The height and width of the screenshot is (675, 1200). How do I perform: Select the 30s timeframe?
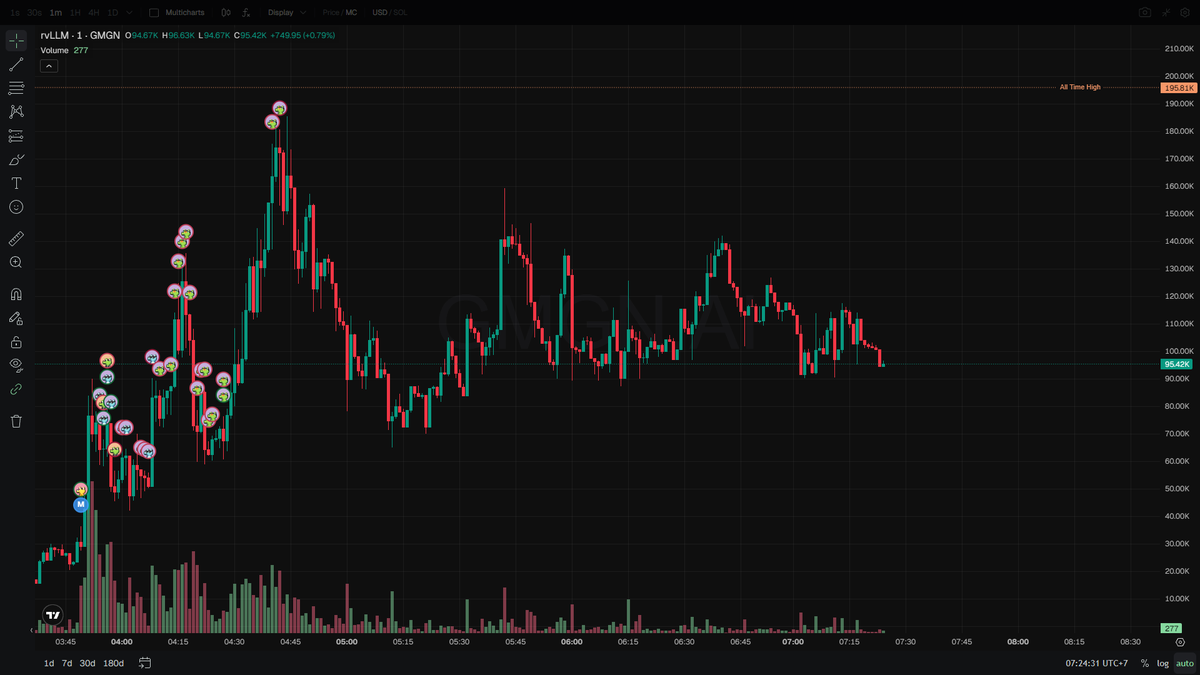click(x=35, y=12)
